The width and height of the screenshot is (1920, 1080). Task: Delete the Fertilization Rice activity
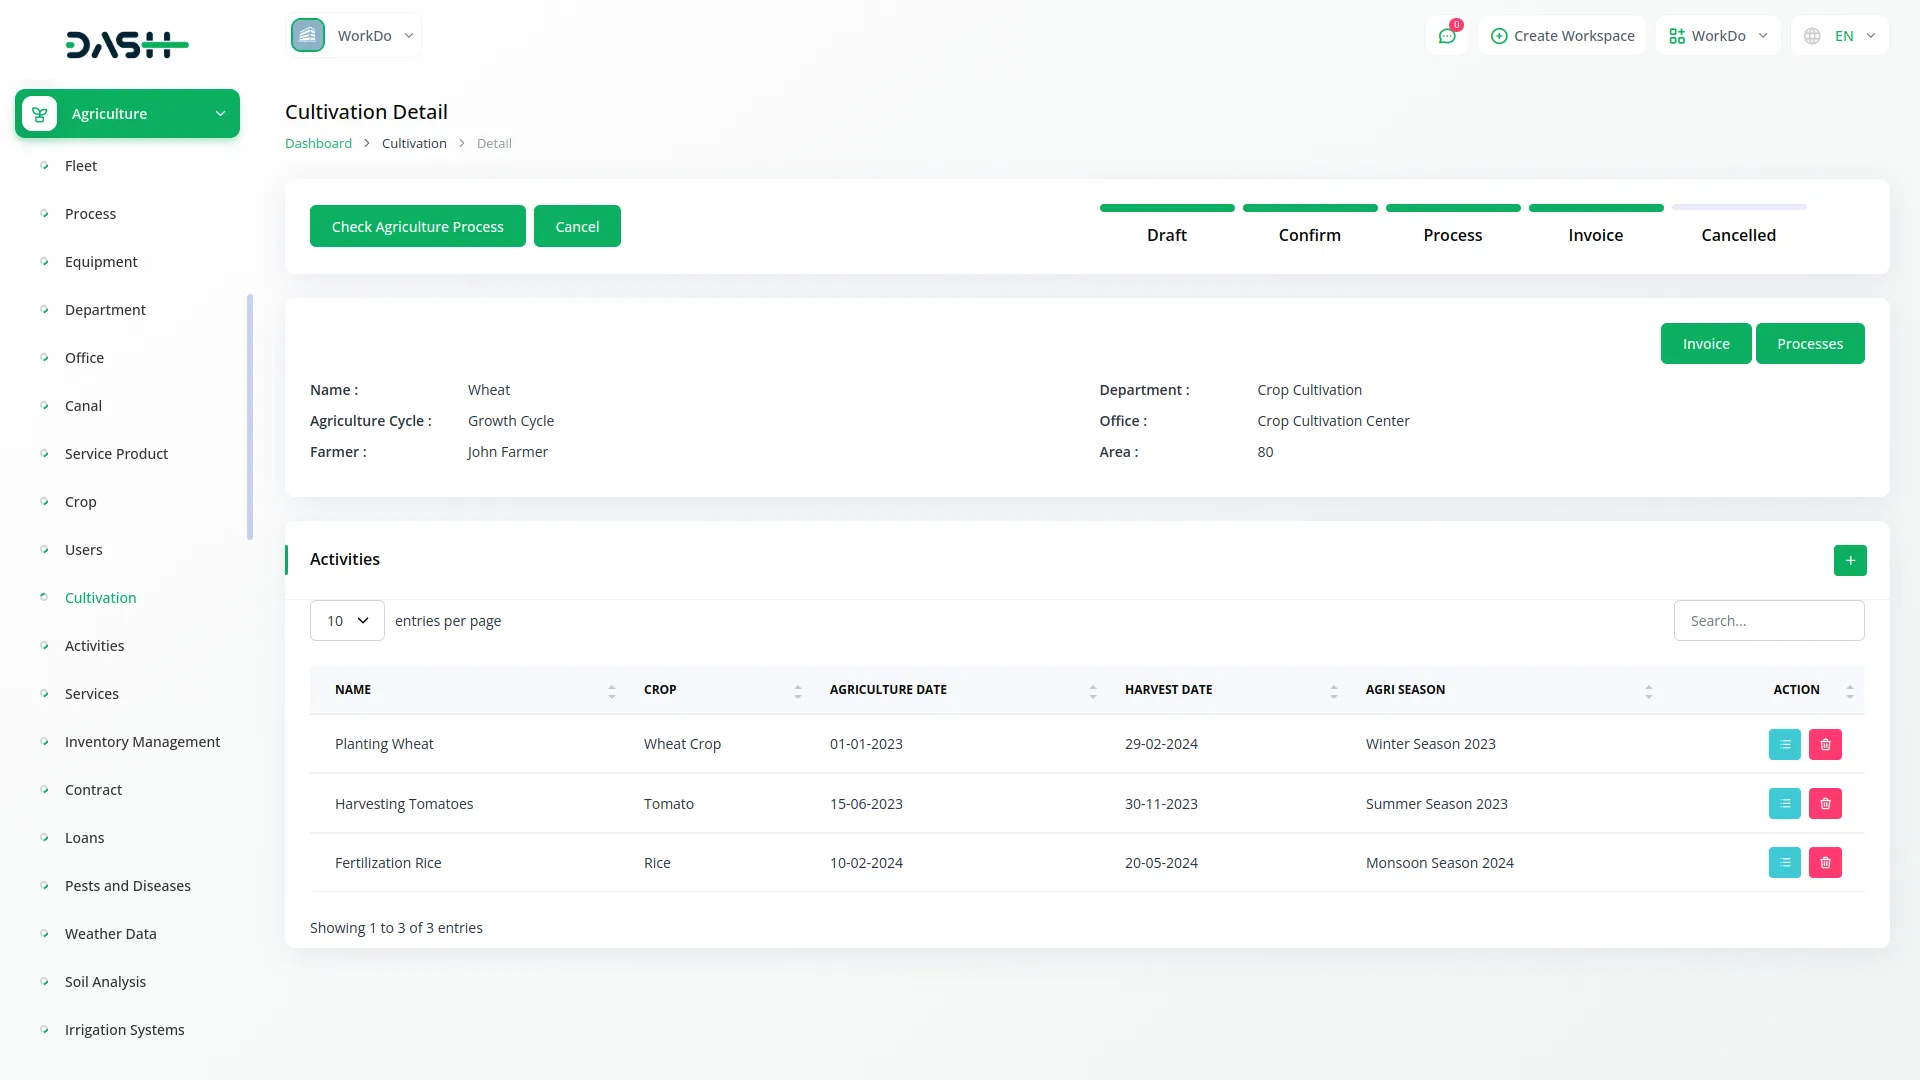(x=1824, y=863)
